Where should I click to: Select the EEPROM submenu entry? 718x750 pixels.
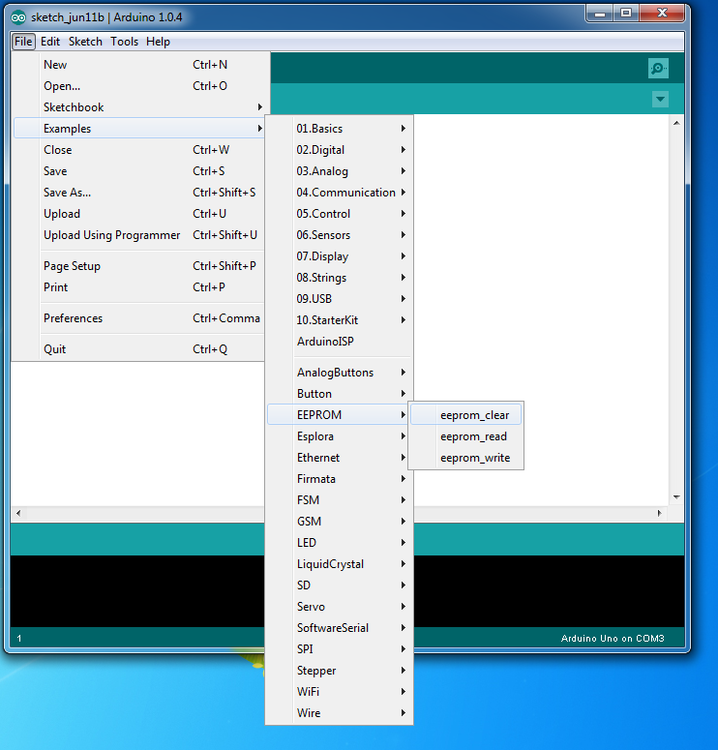(339, 415)
